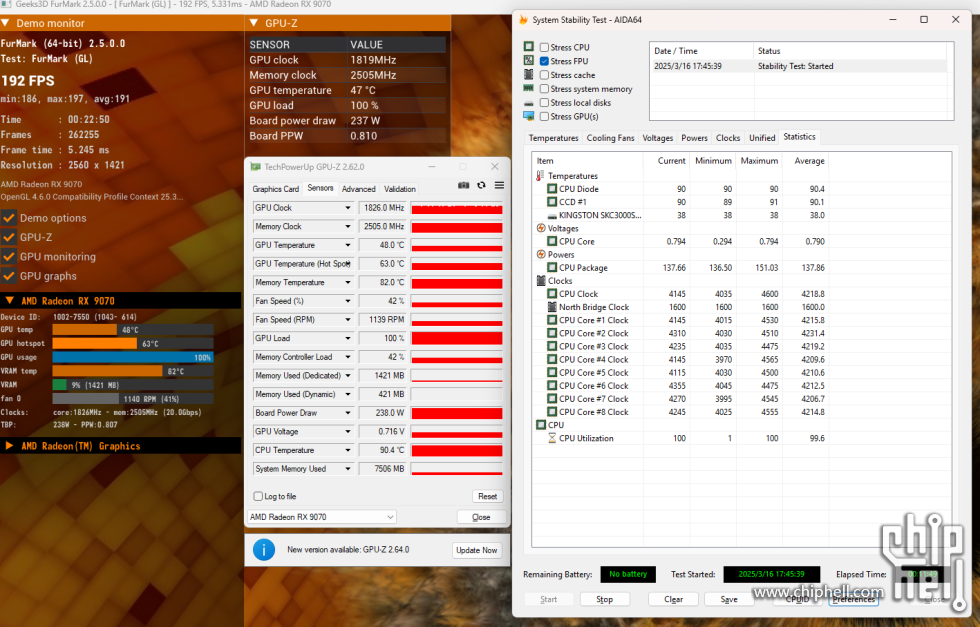Screen dimensions: 980x627
Task: Uncheck the Stress FPU checkbox
Action: [x=544, y=61]
